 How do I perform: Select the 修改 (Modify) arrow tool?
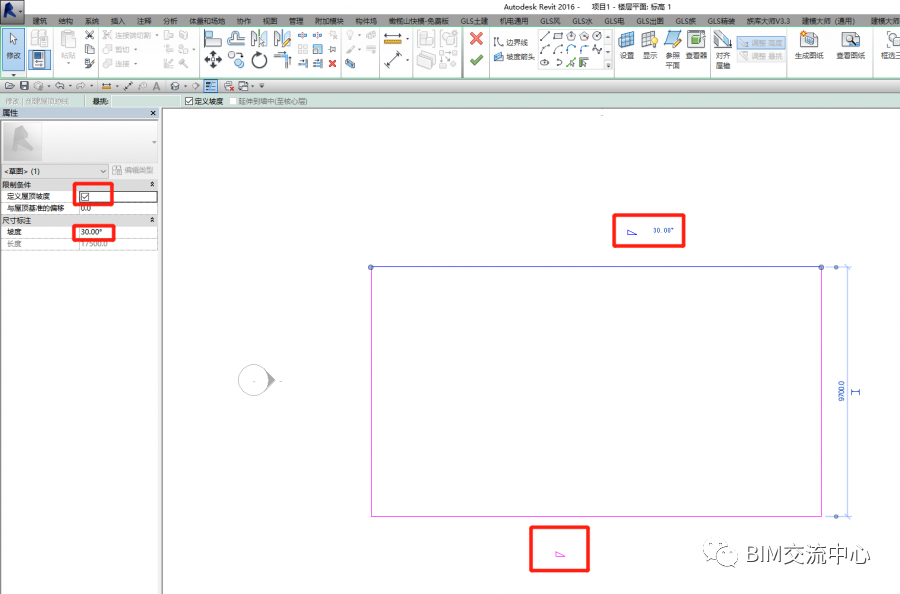pyautogui.click(x=13, y=48)
